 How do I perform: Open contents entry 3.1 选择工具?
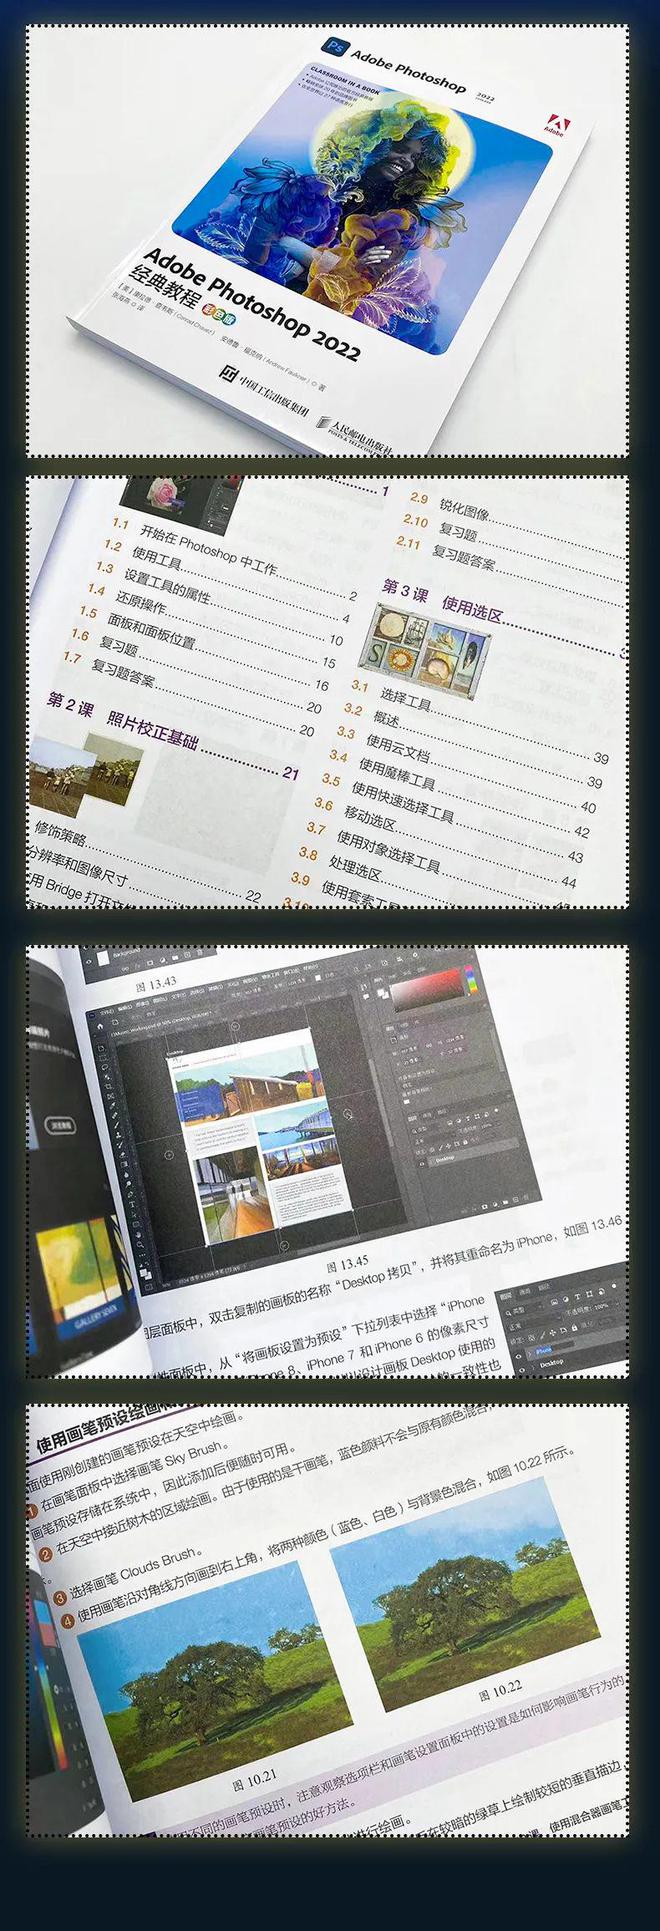(x=391, y=696)
